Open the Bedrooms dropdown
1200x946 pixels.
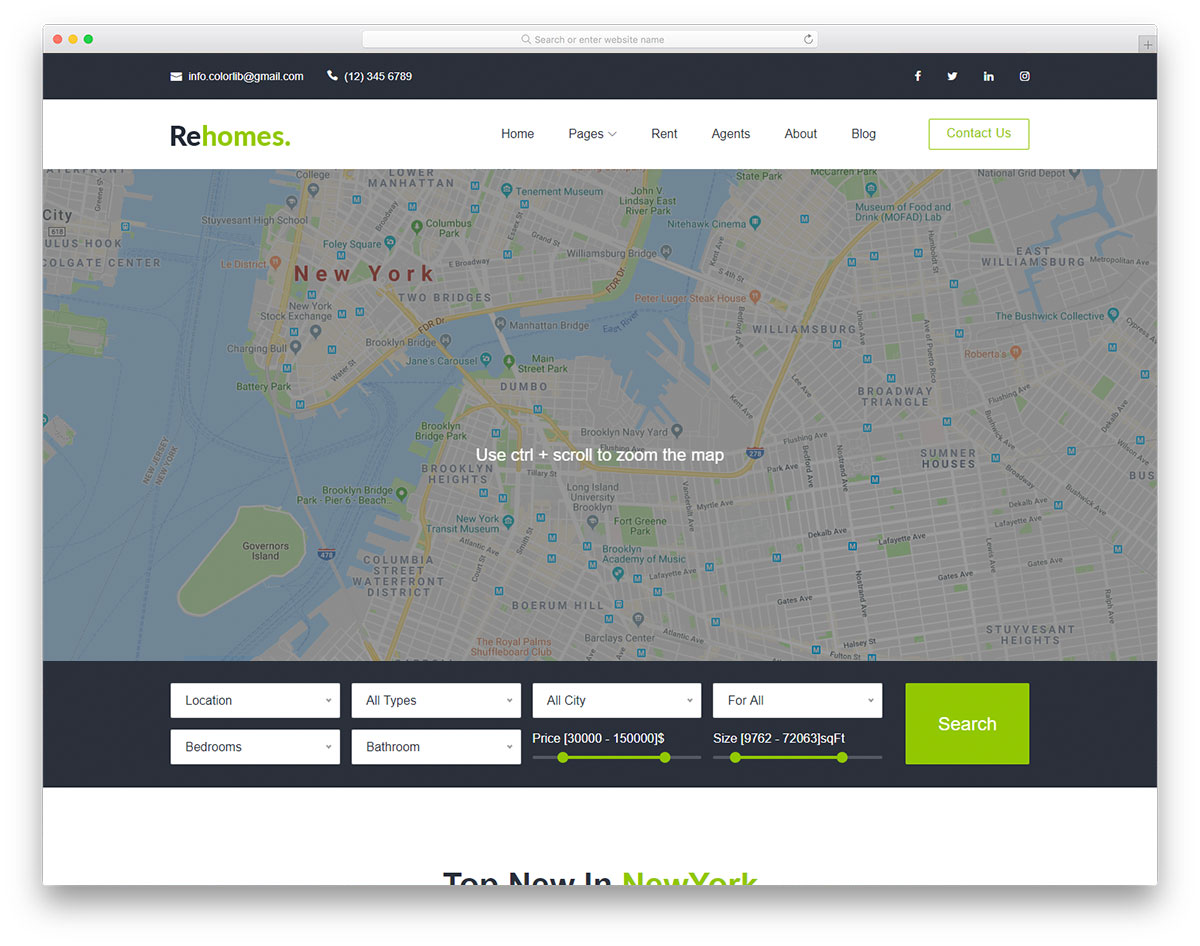255,747
